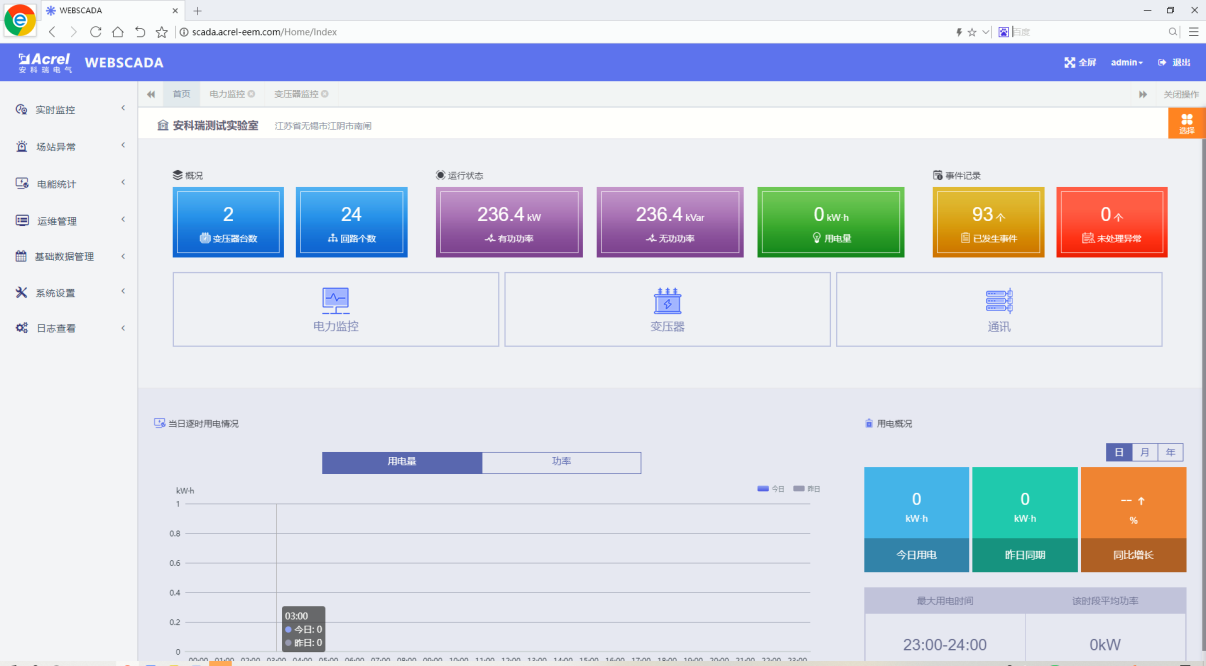Expand the 实时监控 sidebar menu

(68, 110)
